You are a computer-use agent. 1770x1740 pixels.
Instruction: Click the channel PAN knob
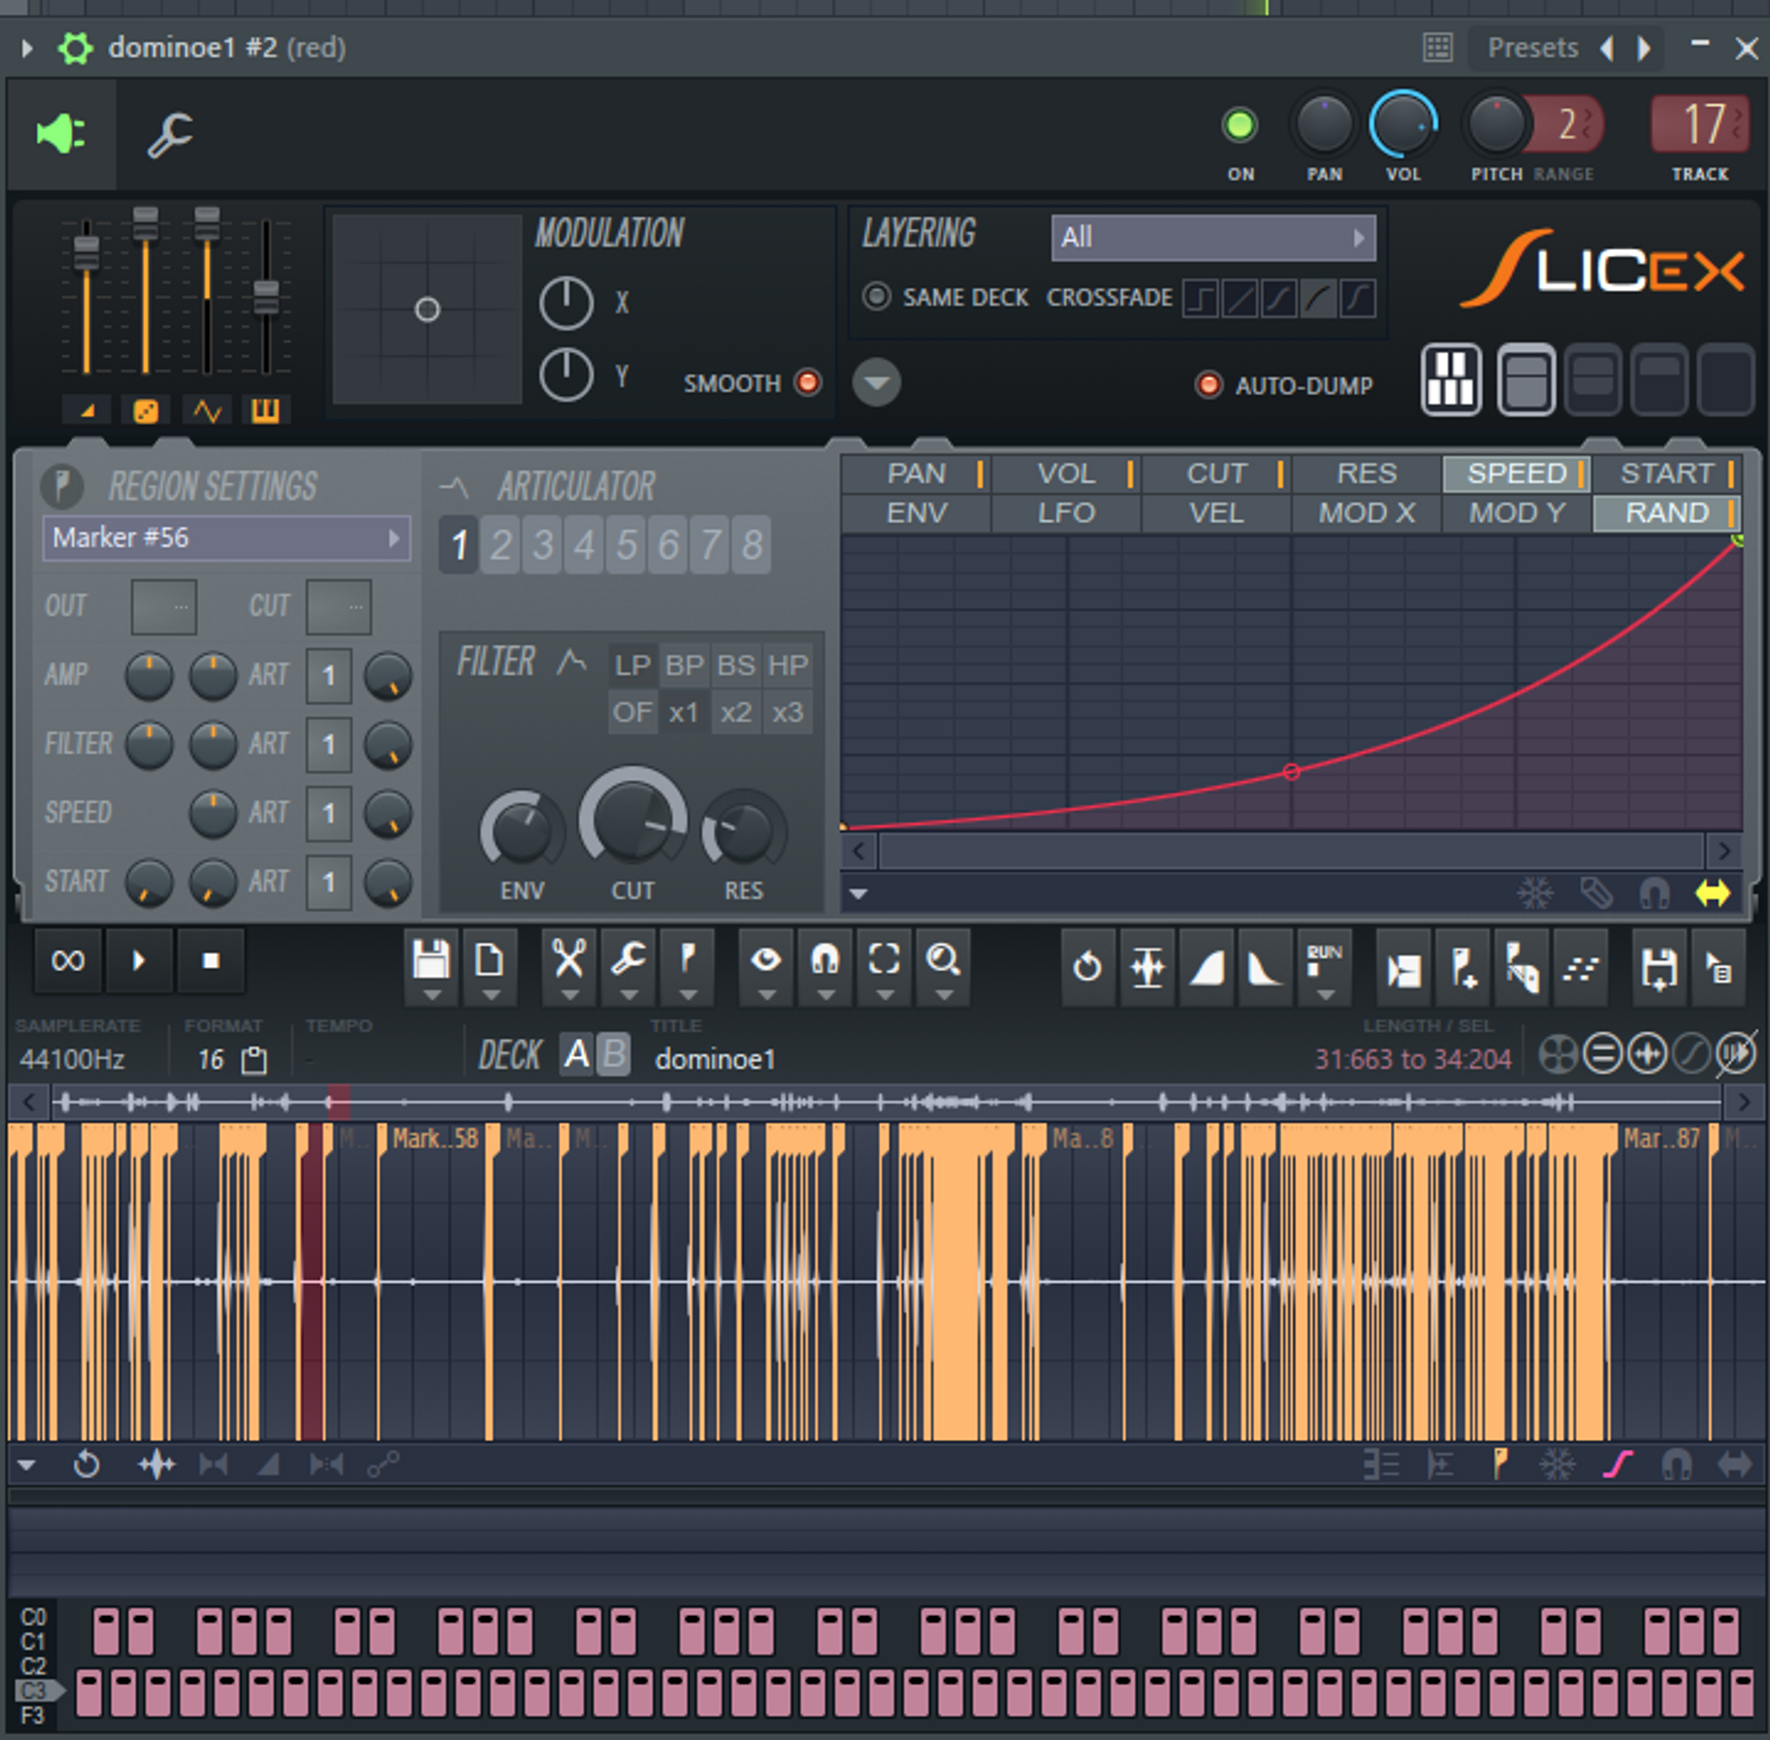(1324, 125)
